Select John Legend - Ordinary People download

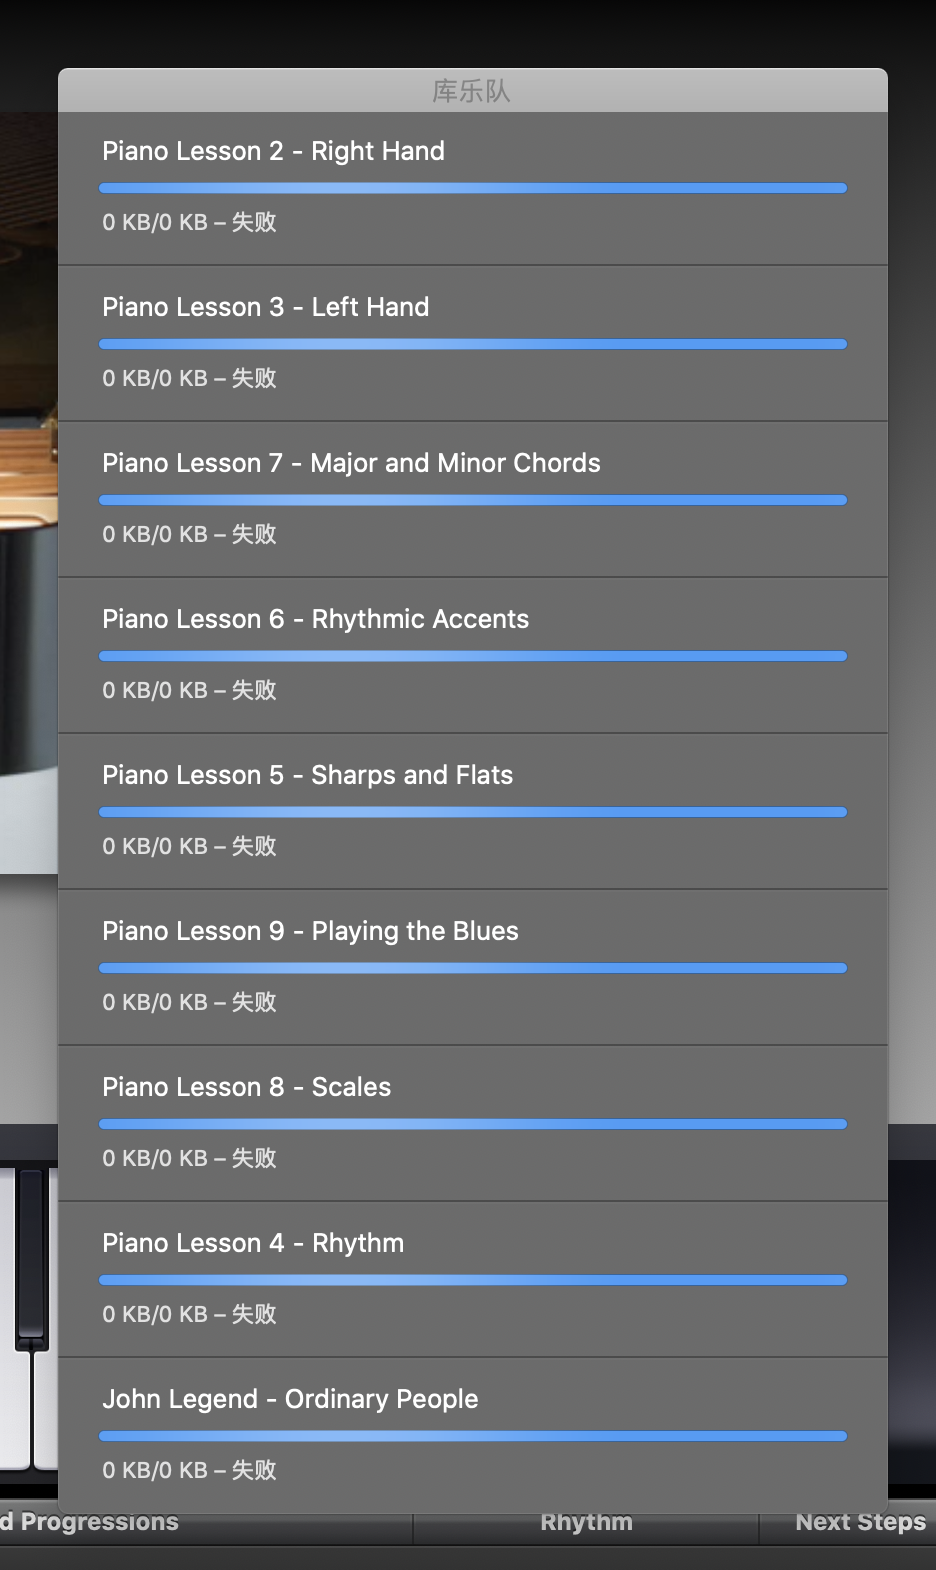coord(290,1399)
